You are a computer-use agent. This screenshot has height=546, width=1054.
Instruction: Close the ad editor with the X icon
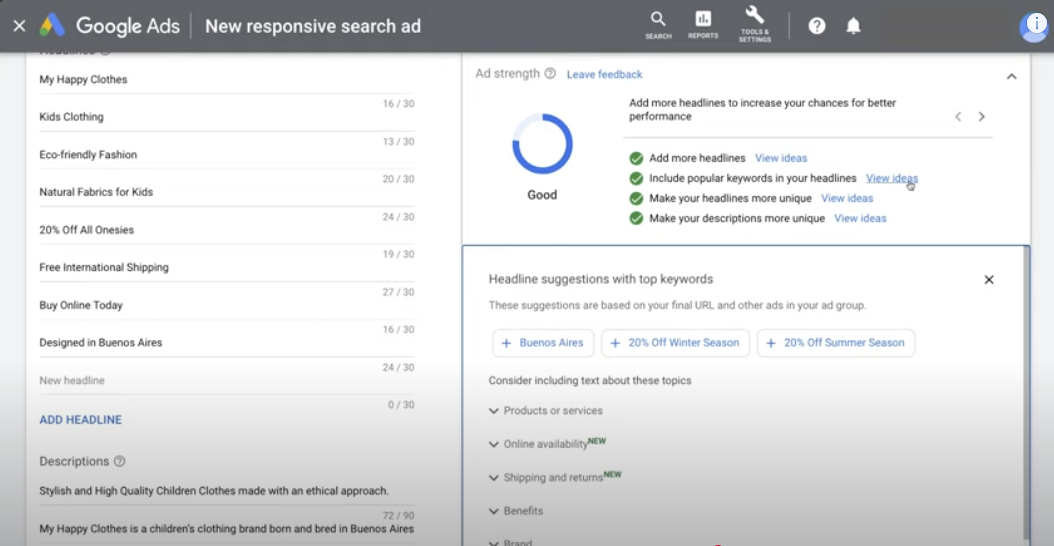click(19, 26)
